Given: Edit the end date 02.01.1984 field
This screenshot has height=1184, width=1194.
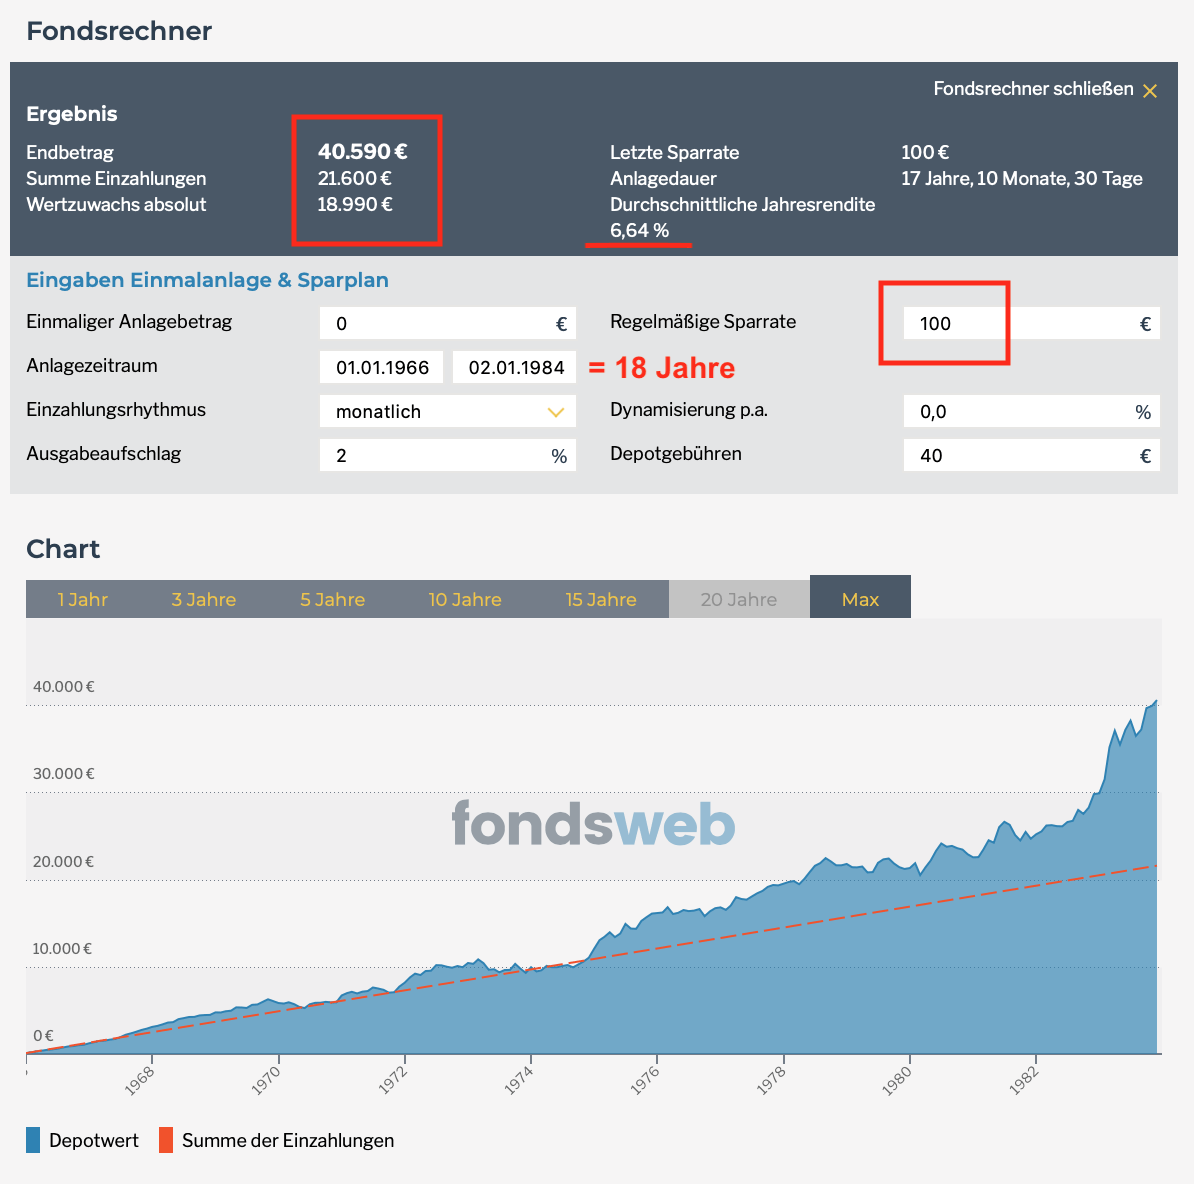Looking at the screenshot, I should [515, 368].
